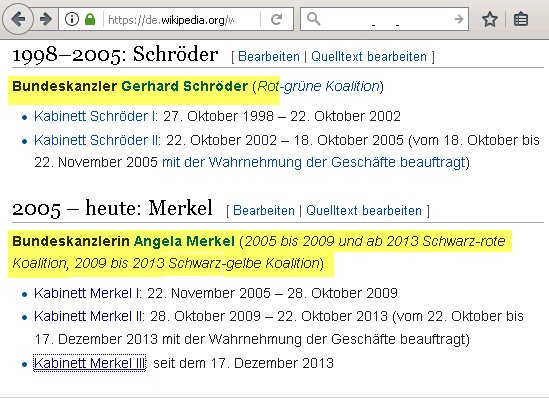Follow the Kabinett Schröder II link

pos(97,140)
